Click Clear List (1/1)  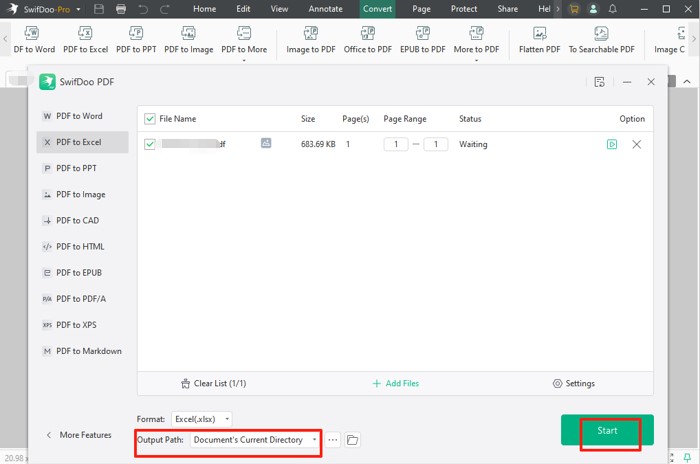(213, 384)
